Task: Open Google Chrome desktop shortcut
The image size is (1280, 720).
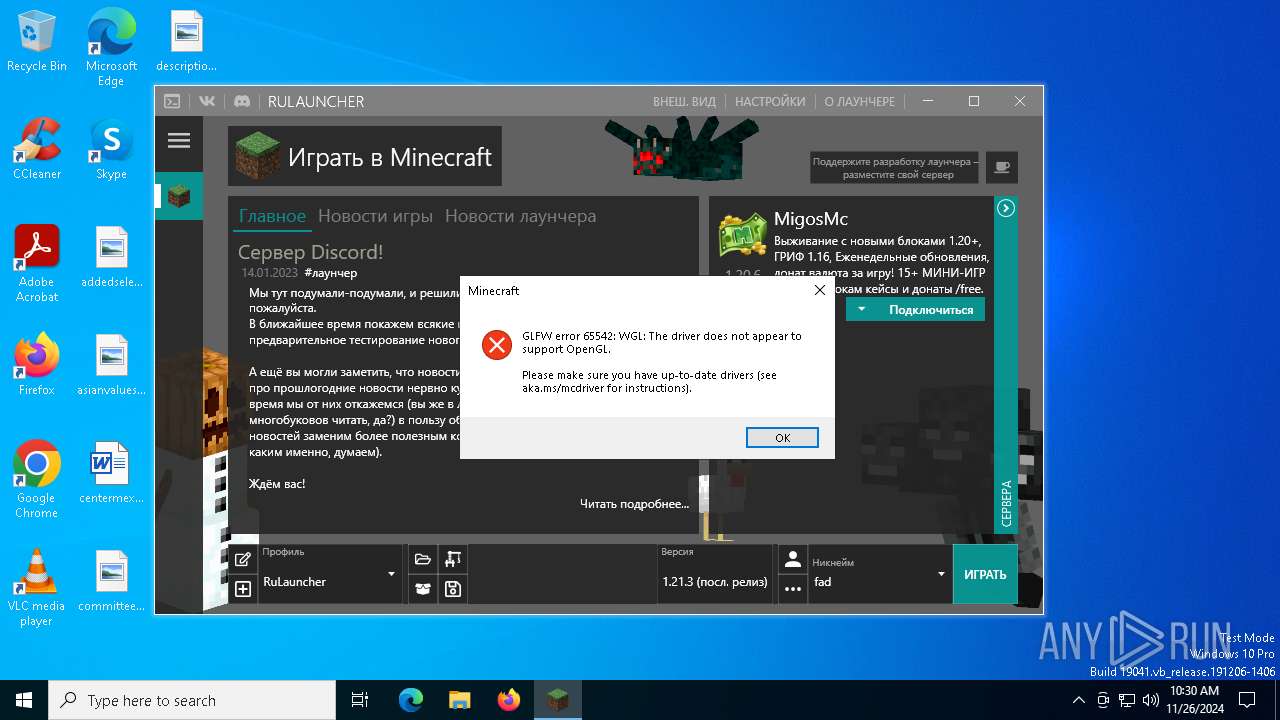Action: (x=36, y=480)
